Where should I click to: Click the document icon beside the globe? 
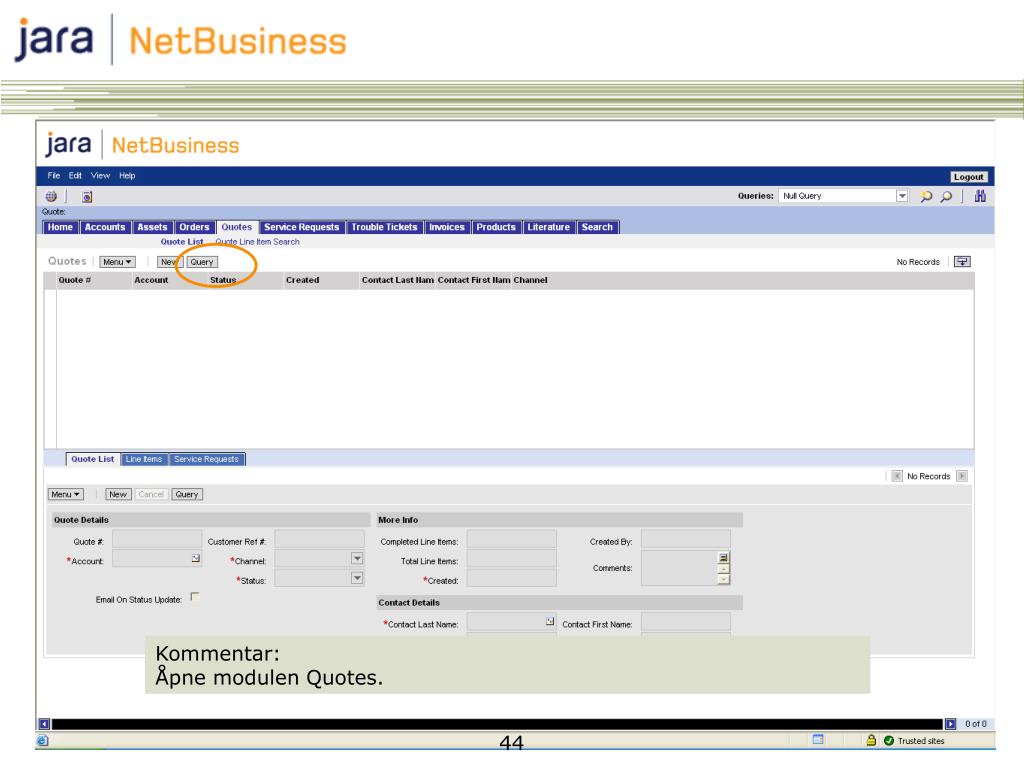click(87, 196)
